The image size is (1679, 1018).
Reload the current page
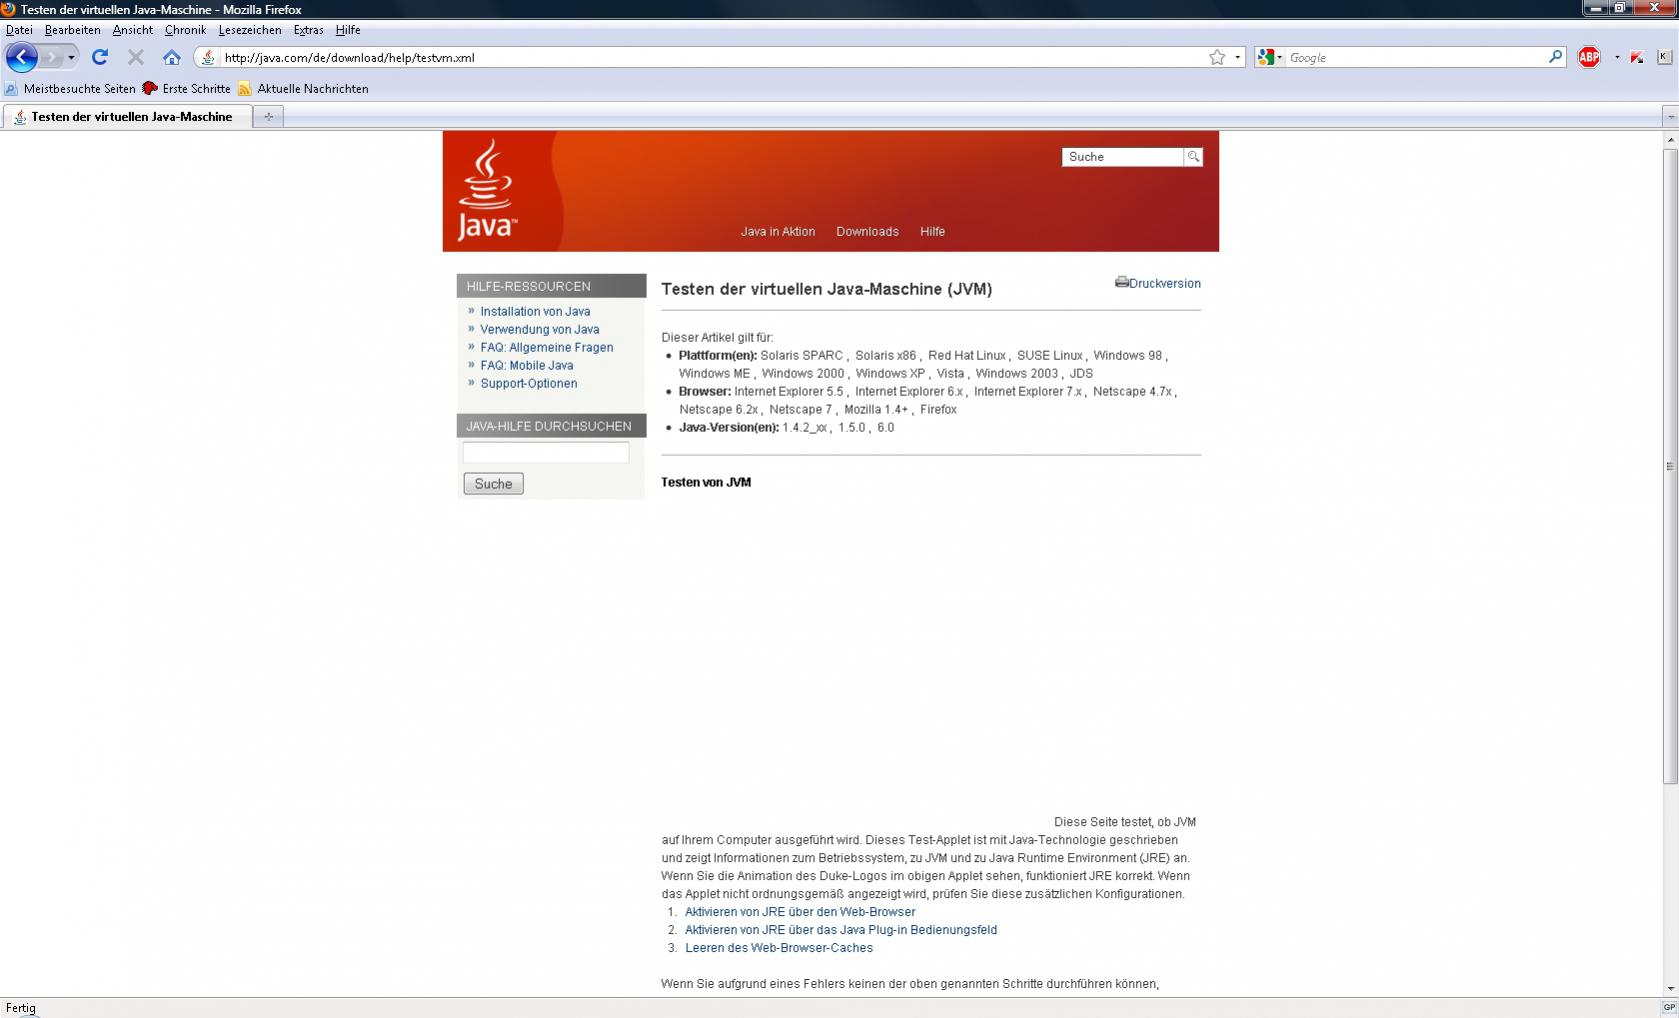tap(100, 57)
